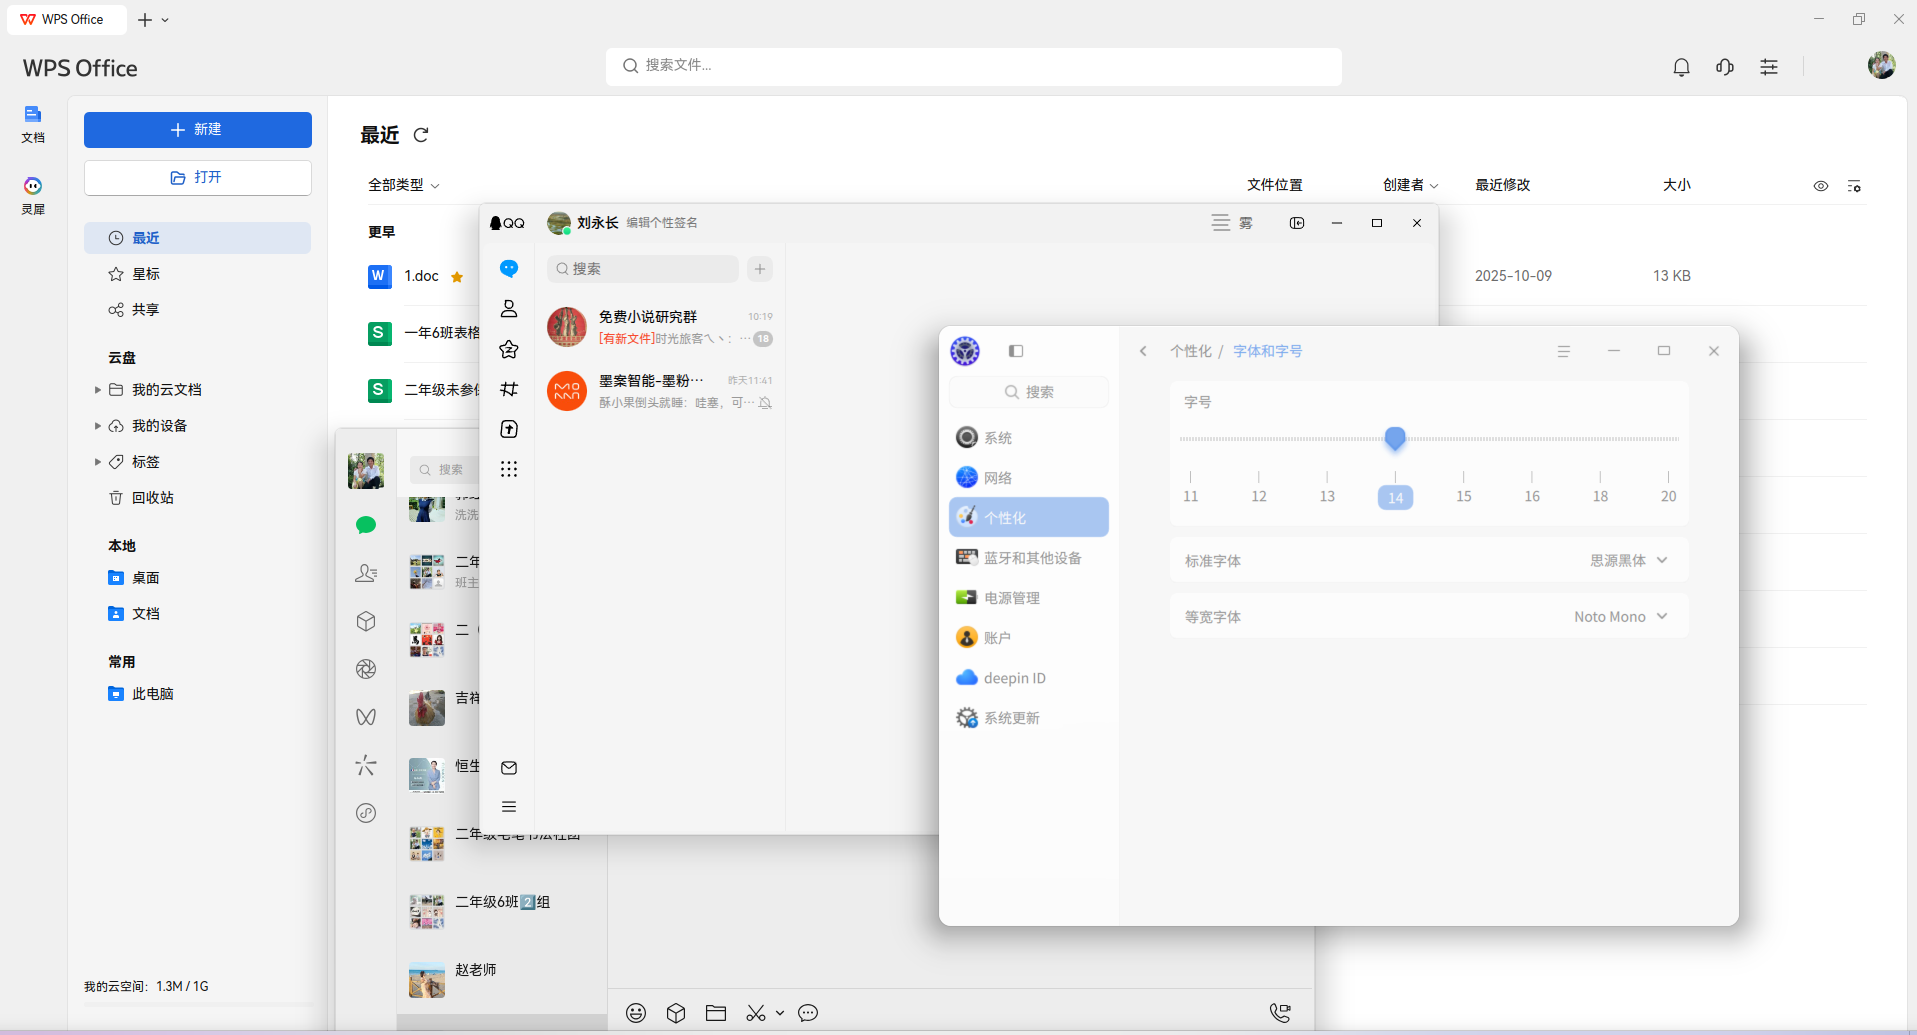Open the WeChat chats bubble icon
Image resolution: width=1917 pixels, height=1035 pixels.
coord(366,525)
